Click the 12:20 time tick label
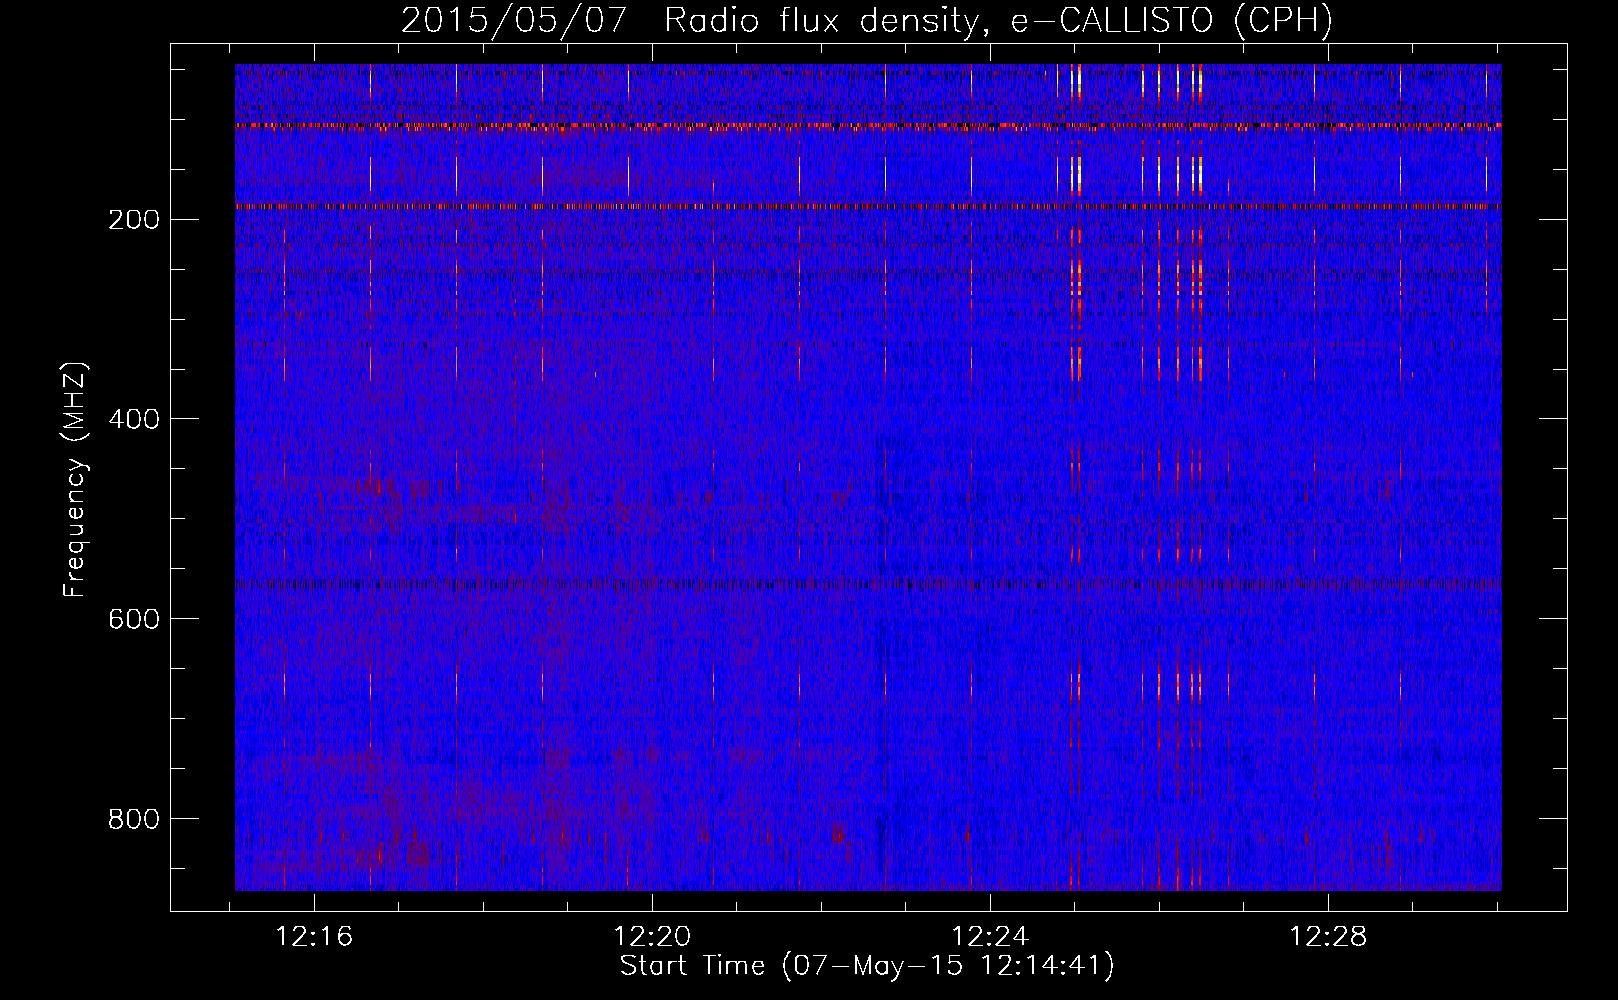Screen dimensions: 1618x1000 653,937
